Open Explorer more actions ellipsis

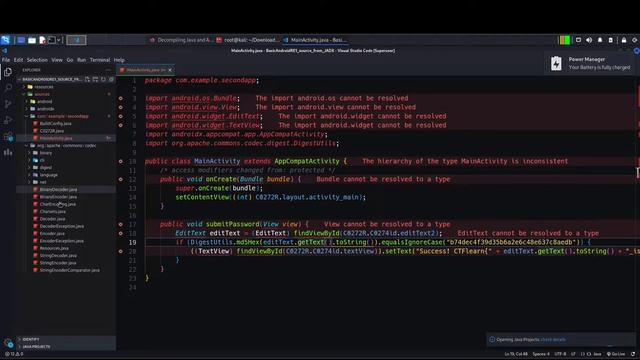[x=109, y=70]
